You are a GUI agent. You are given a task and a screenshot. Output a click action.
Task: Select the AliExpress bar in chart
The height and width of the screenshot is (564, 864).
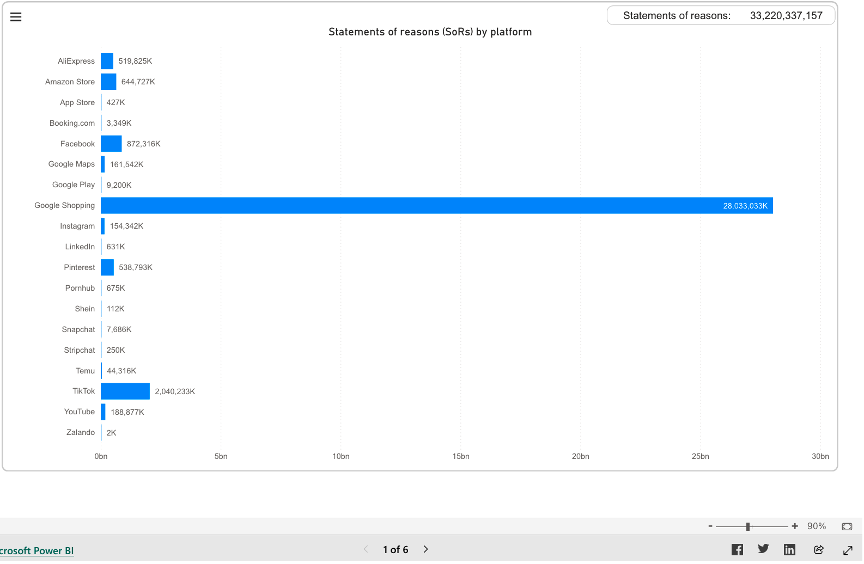(107, 61)
